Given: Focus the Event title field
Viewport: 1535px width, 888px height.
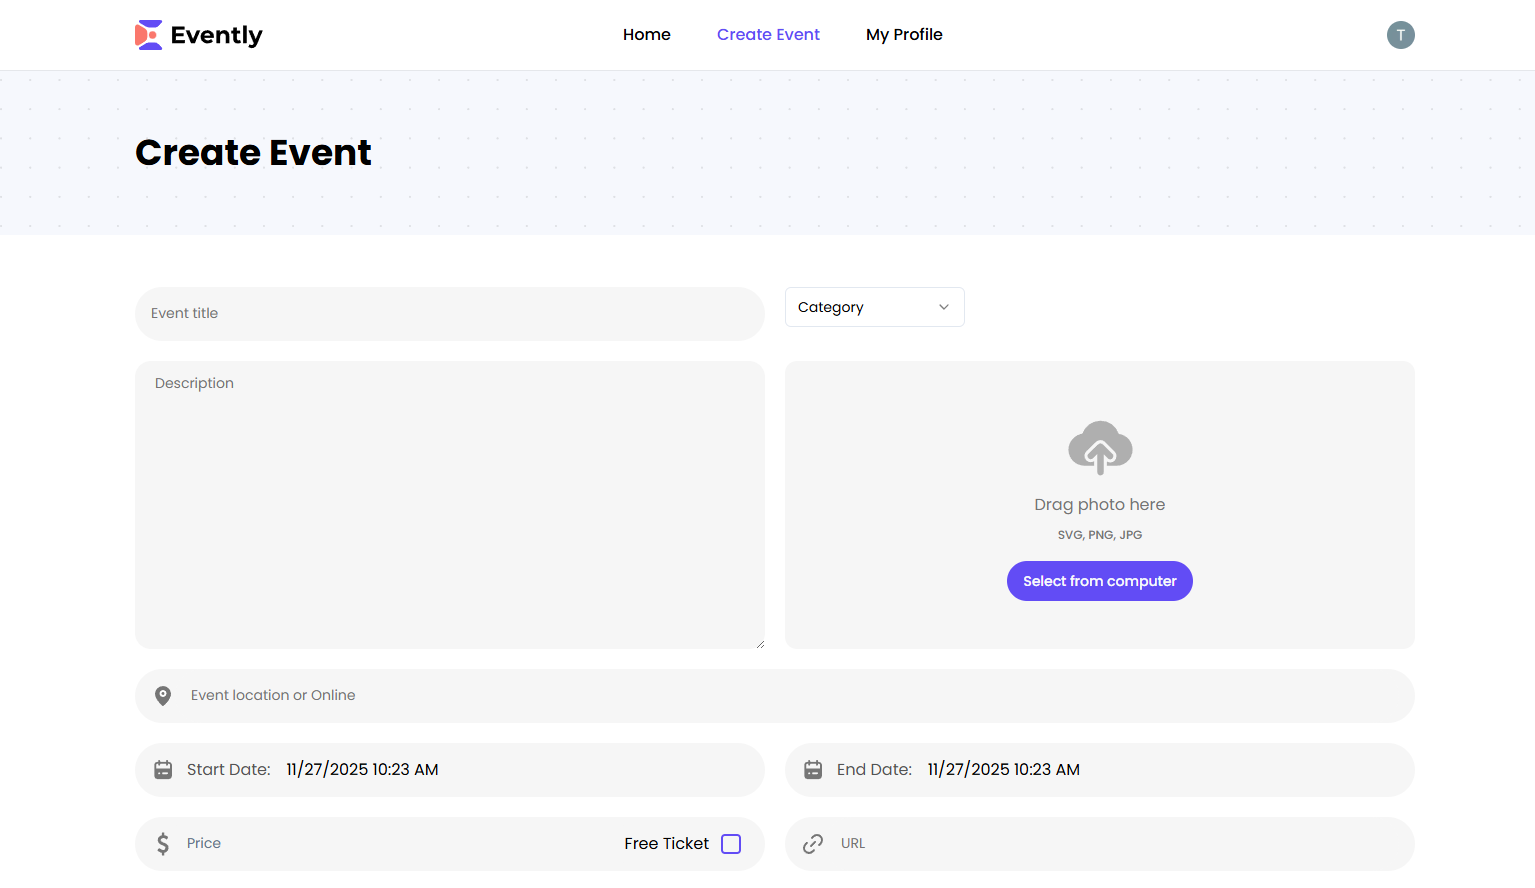Looking at the screenshot, I should 450,314.
